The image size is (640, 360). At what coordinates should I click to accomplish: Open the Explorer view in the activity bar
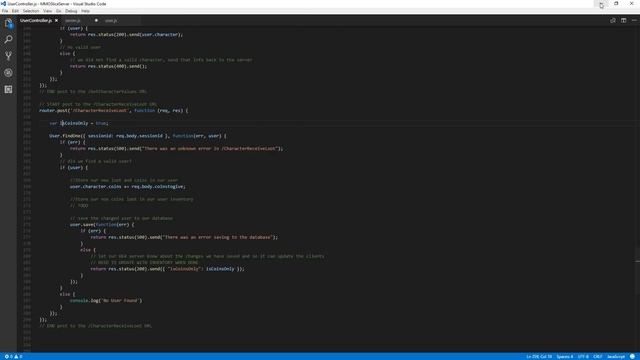pos(8,23)
